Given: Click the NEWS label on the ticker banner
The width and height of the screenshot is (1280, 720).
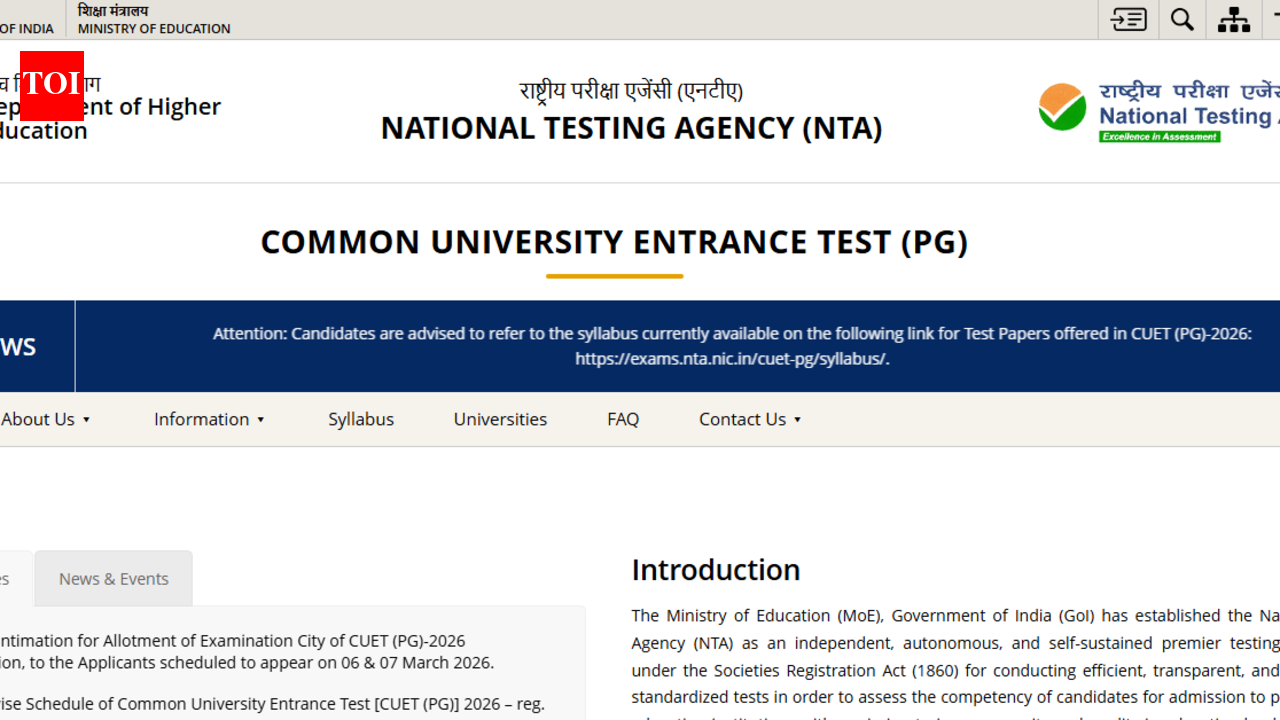Looking at the screenshot, I should [x=17, y=346].
